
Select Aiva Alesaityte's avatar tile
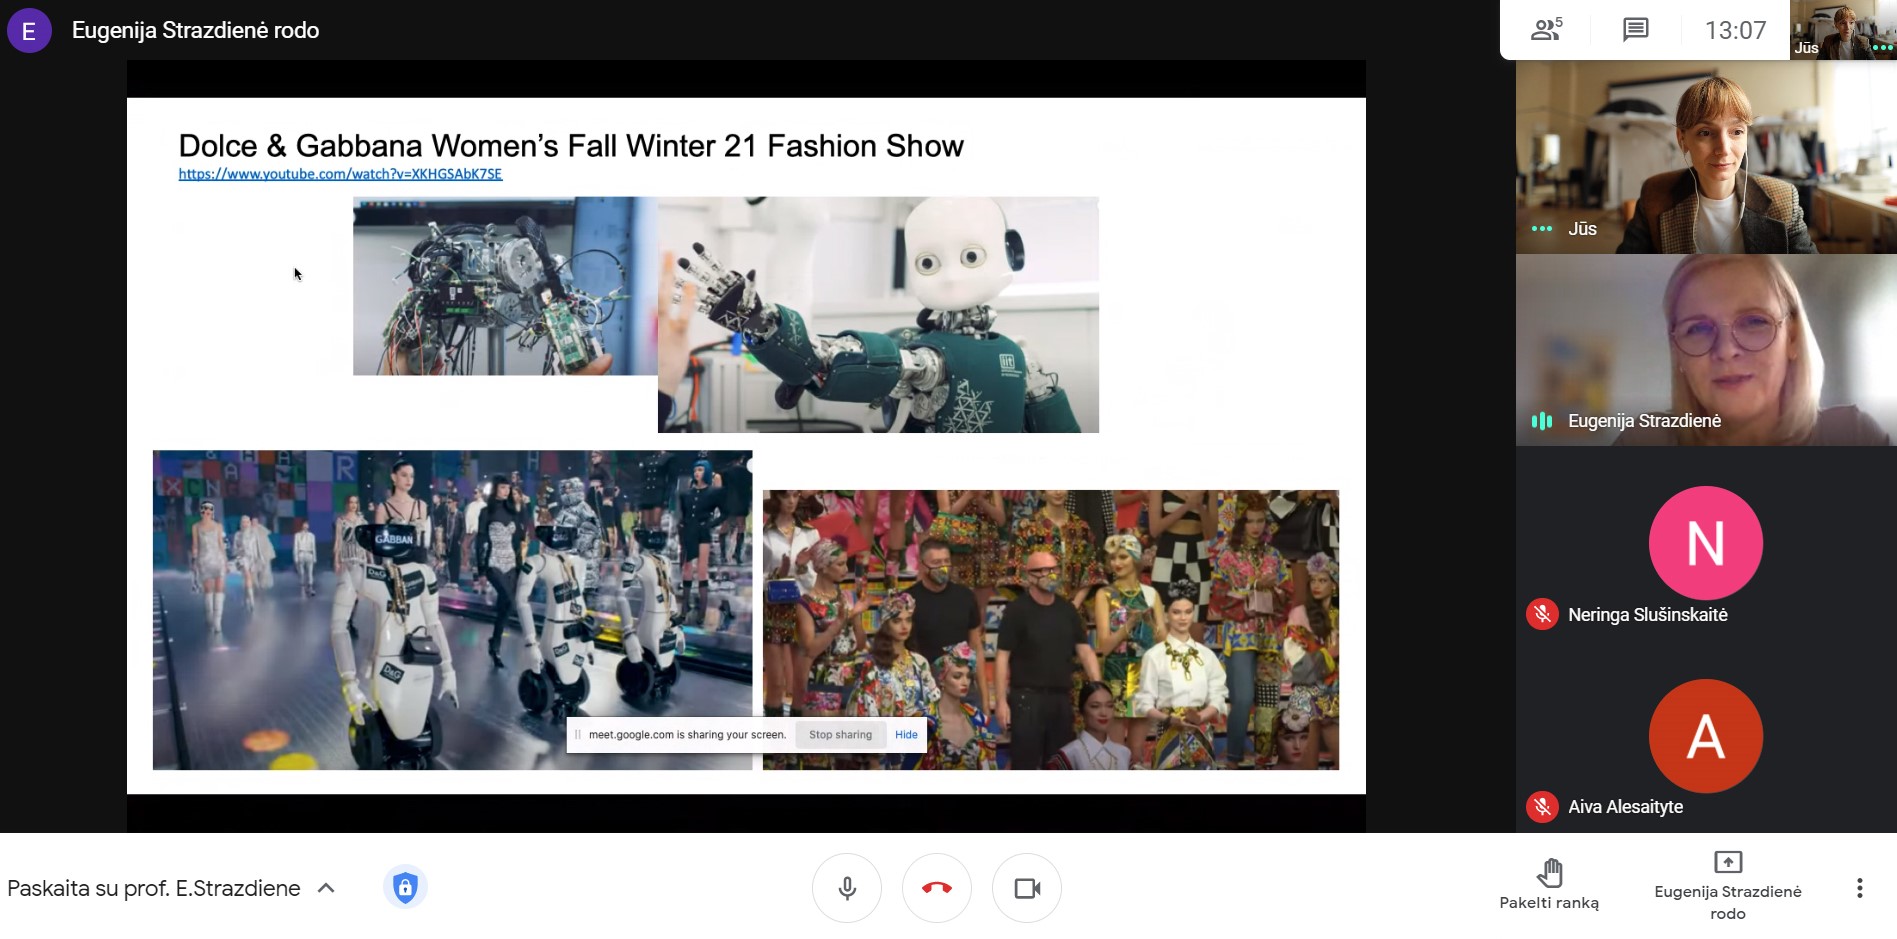1705,736
